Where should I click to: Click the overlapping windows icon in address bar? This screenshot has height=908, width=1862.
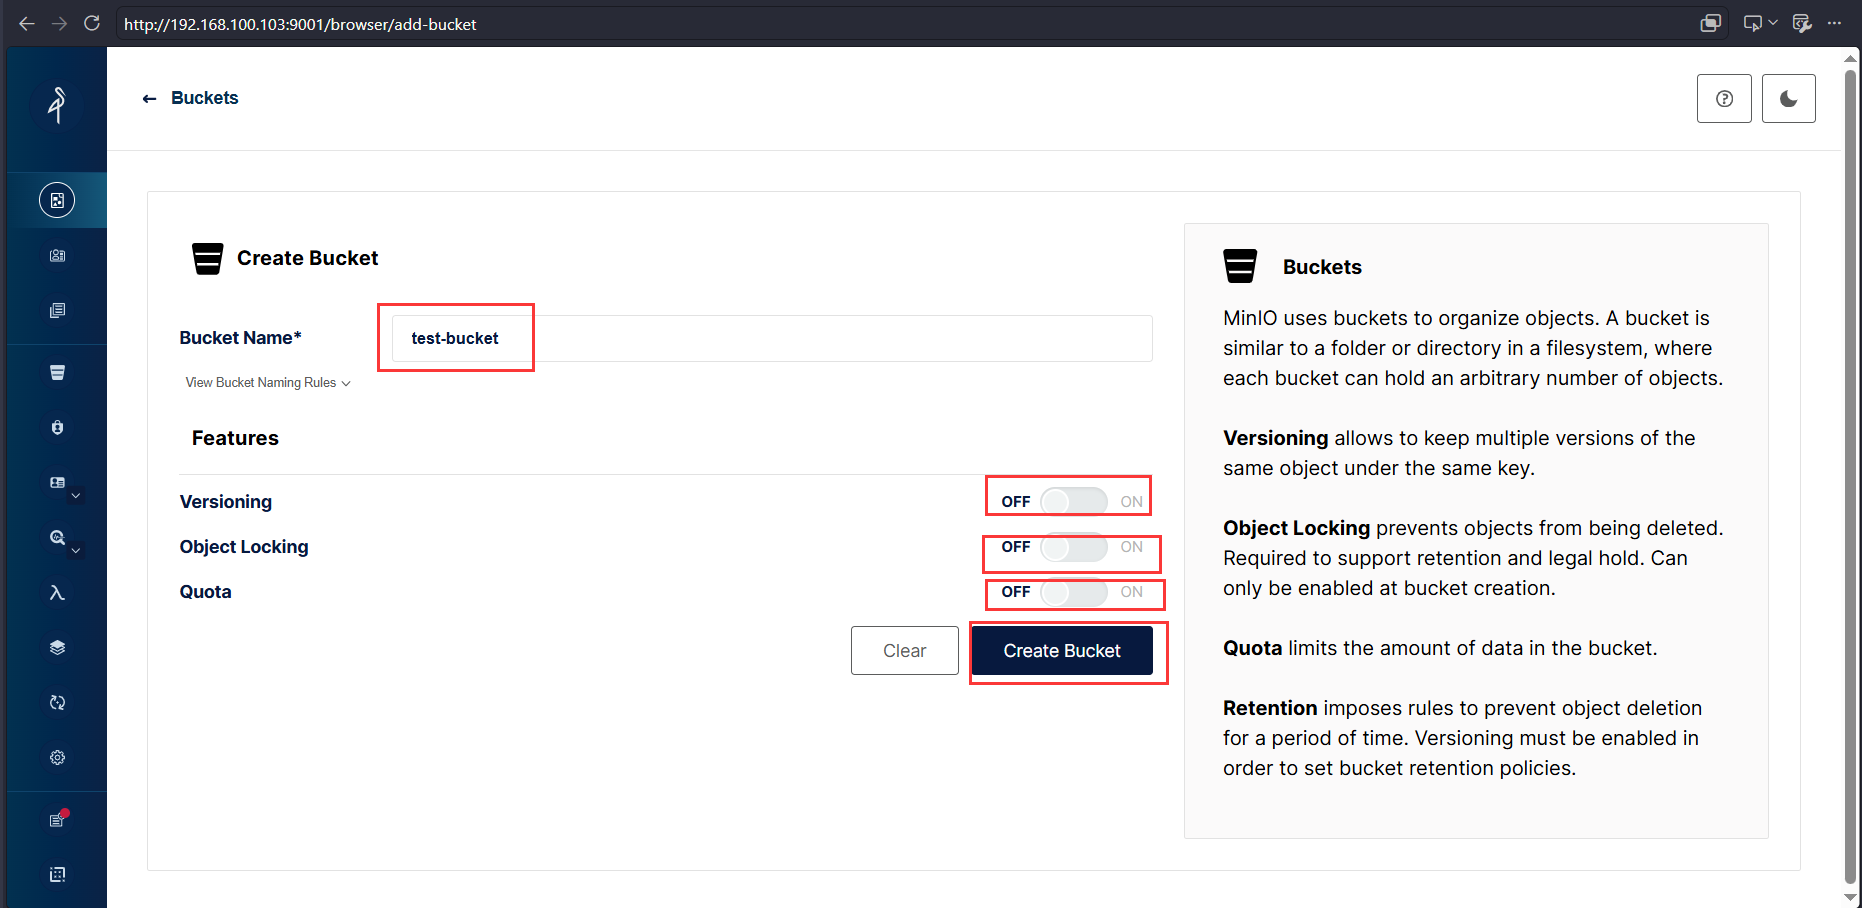(x=1710, y=23)
